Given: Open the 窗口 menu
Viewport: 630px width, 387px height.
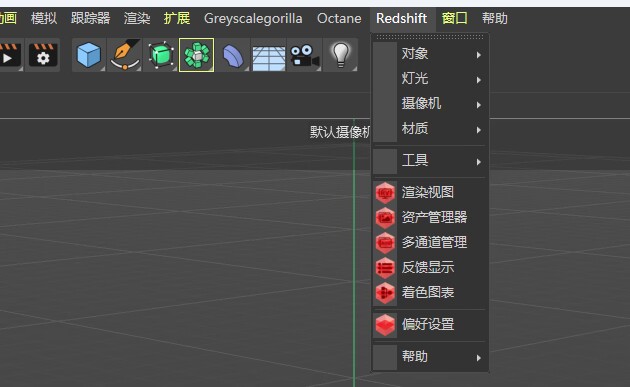Looking at the screenshot, I should point(454,18).
